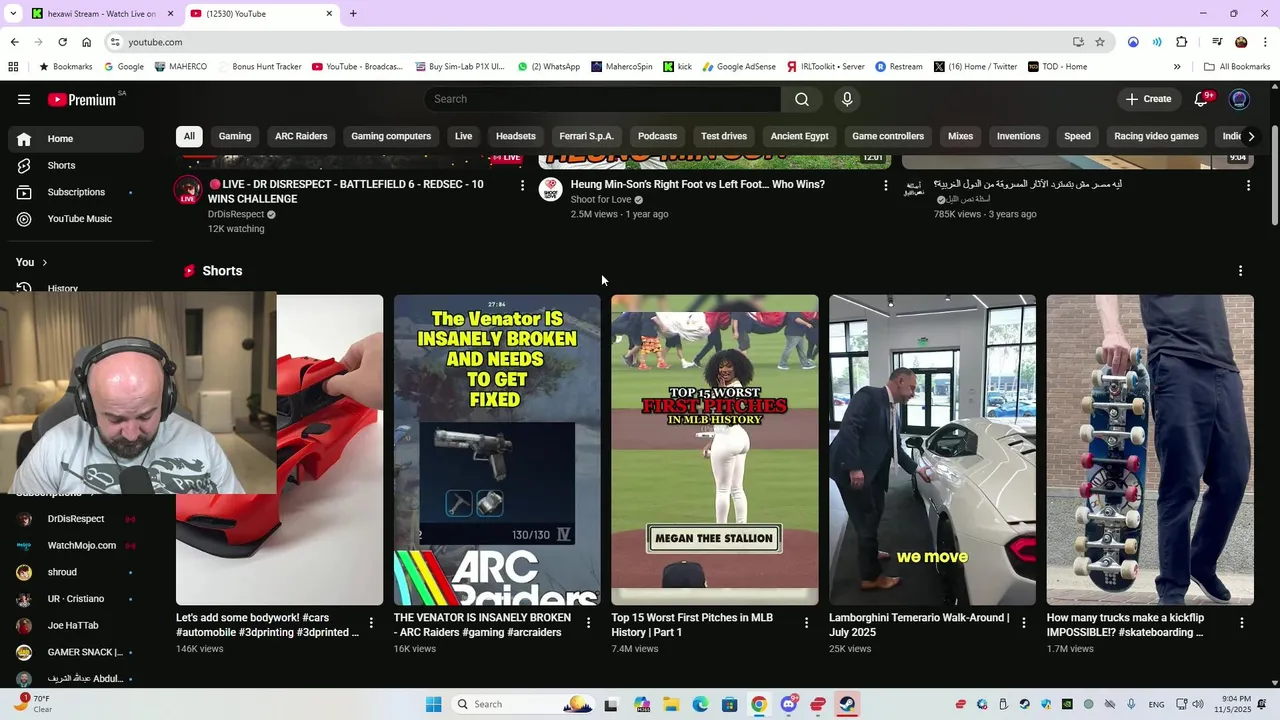Go back in browser history
Image resolution: width=1280 pixels, height=720 pixels.
coord(14,42)
